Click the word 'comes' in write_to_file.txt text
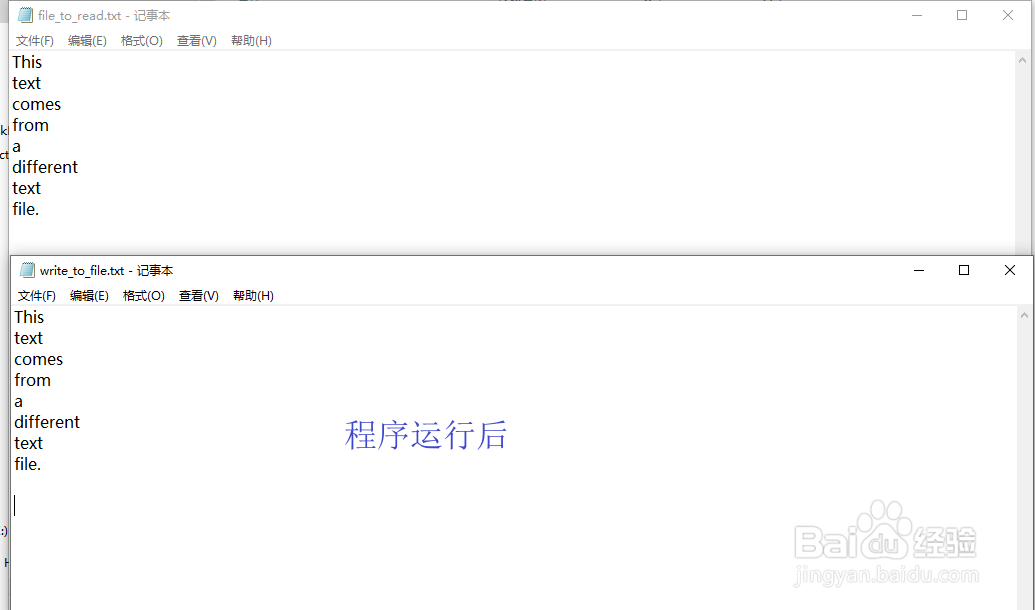 [x=38, y=358]
